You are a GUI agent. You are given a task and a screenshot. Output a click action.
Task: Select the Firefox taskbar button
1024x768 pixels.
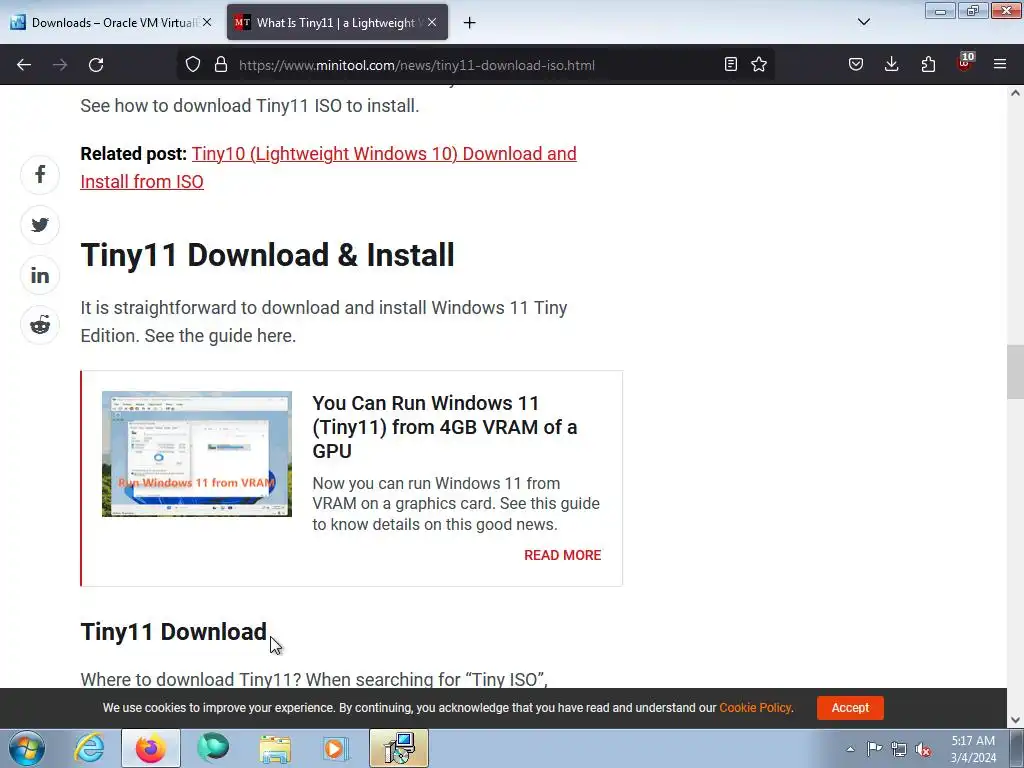tap(151, 748)
